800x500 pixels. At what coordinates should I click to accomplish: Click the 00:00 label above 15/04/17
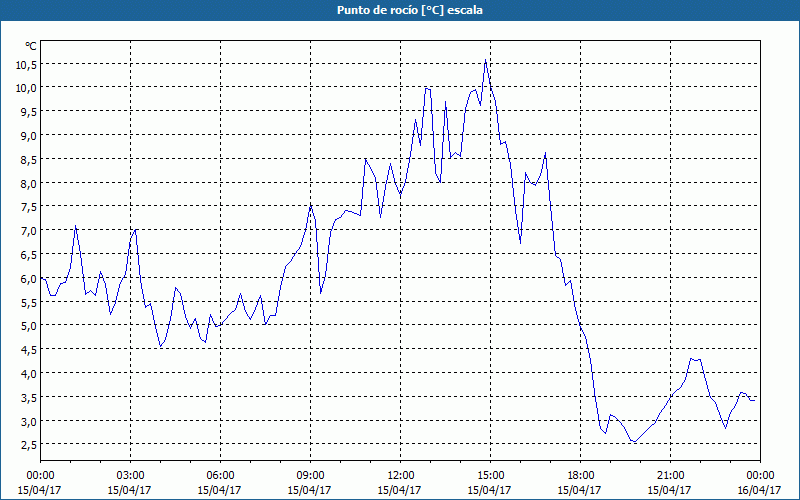tap(40, 476)
